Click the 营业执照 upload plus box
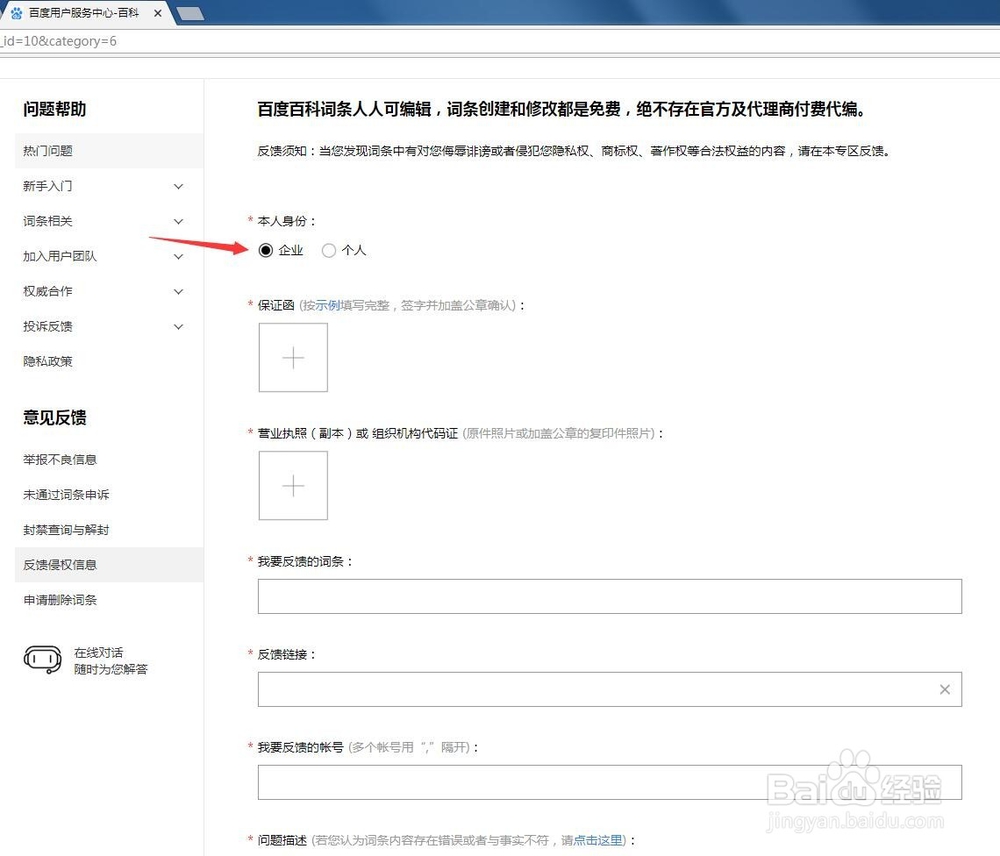Image resolution: width=1000 pixels, height=856 pixels. [293, 485]
